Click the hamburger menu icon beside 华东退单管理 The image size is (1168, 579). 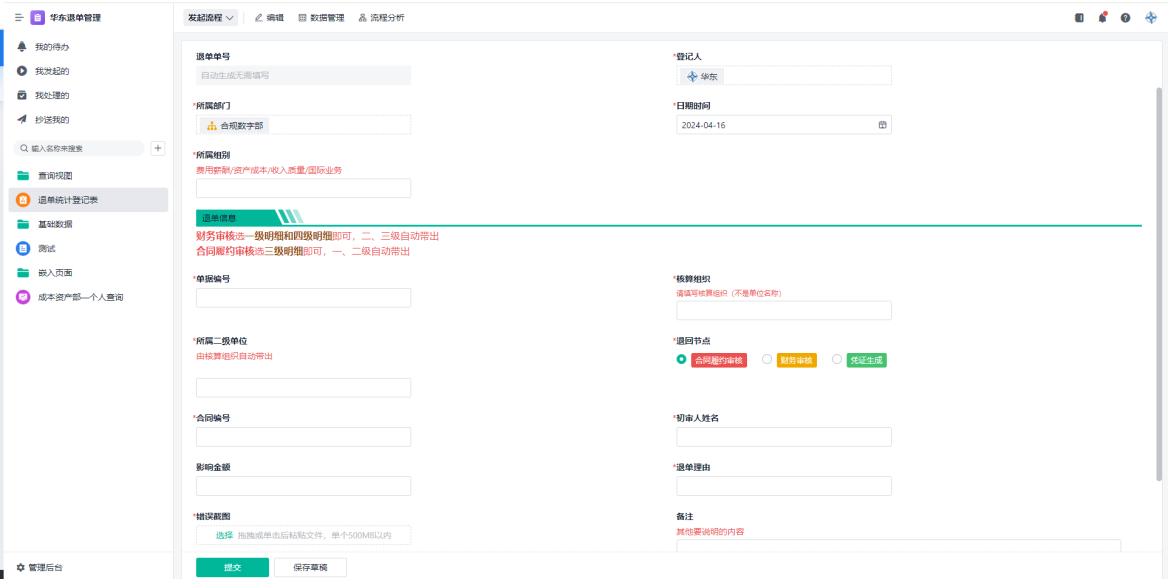tap(18, 18)
